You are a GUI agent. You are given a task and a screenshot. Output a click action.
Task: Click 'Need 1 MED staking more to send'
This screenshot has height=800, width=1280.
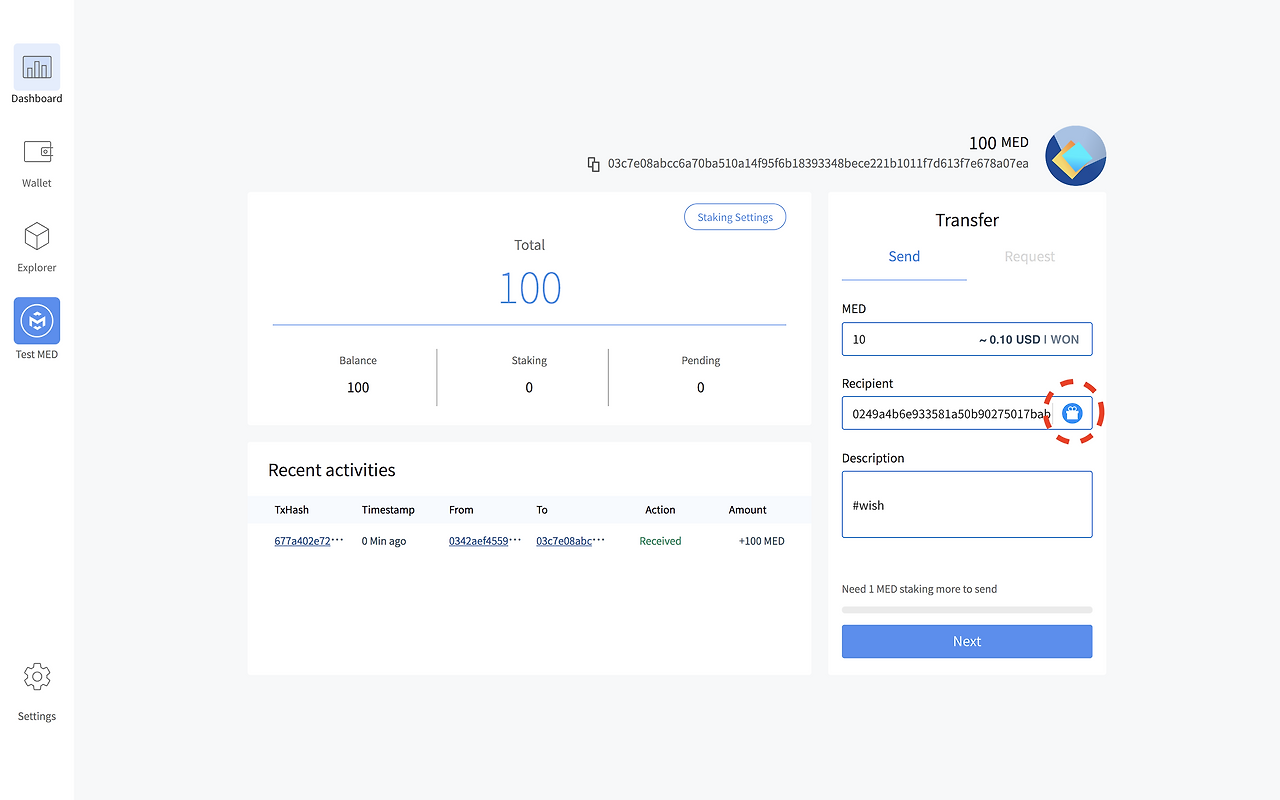pyautogui.click(x=920, y=589)
